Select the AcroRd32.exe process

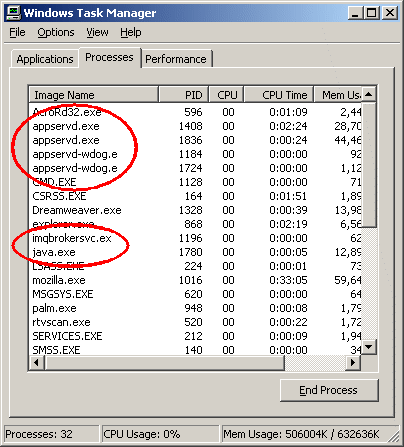click(195, 112)
